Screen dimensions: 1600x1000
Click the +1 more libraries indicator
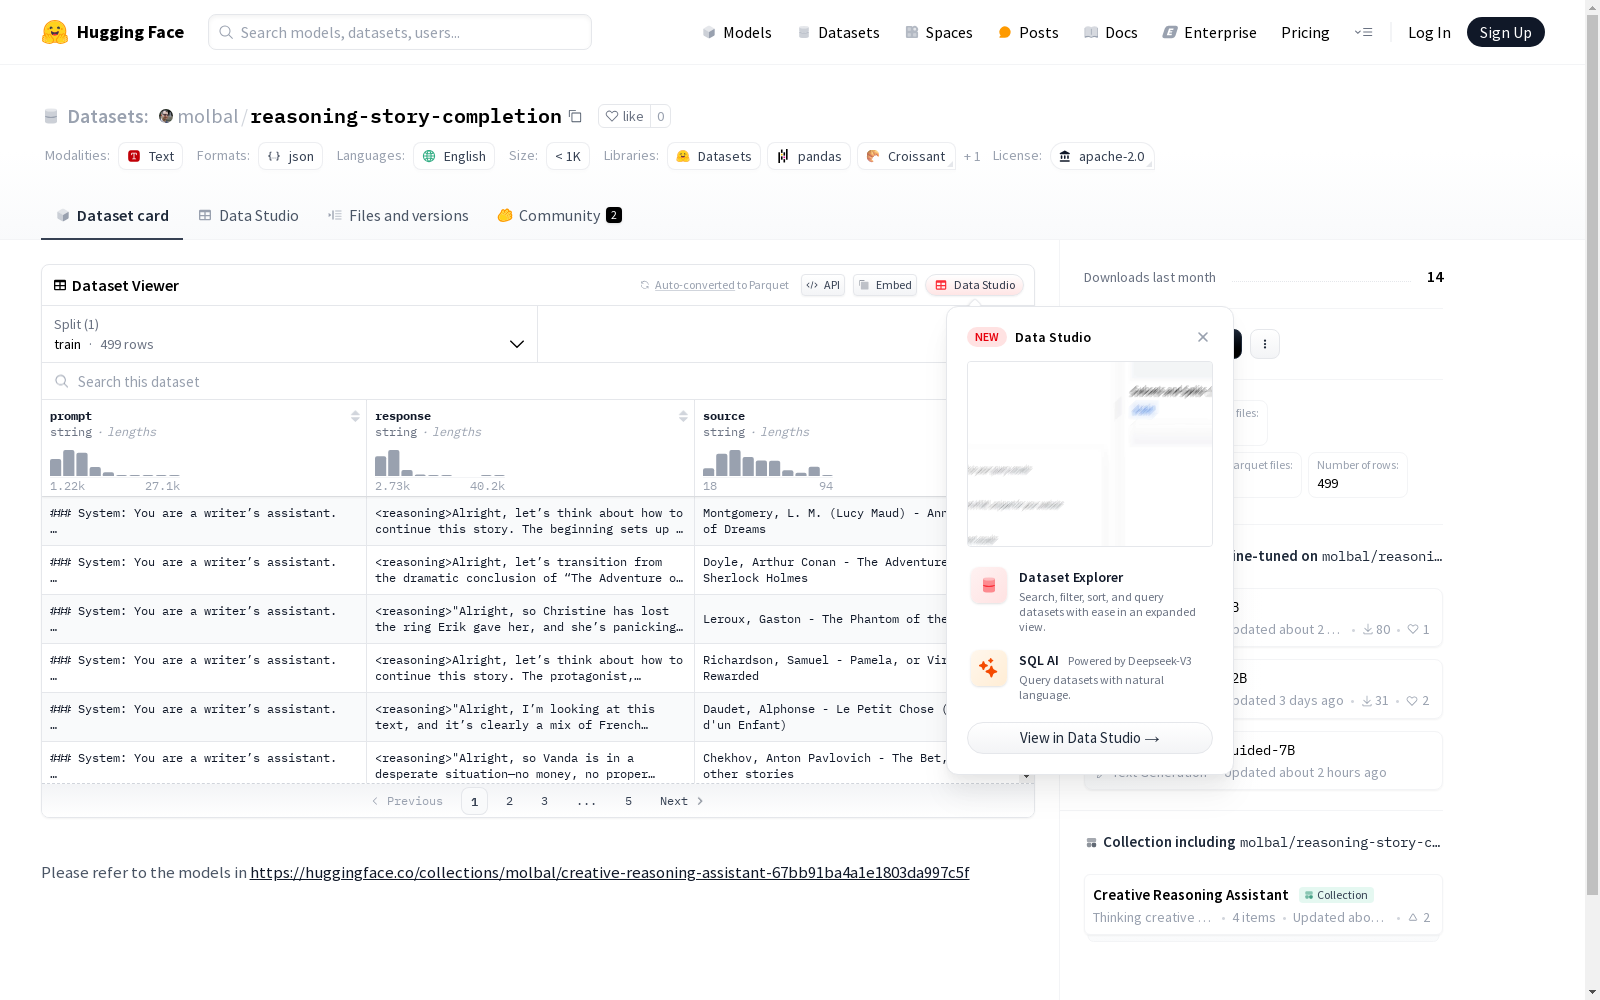(x=972, y=156)
